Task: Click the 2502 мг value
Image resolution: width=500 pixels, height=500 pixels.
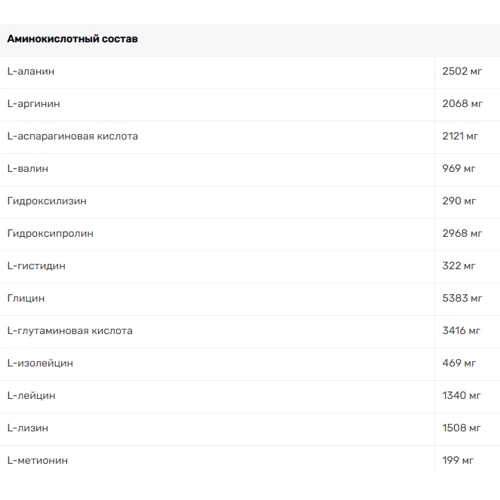Action: 462,71
